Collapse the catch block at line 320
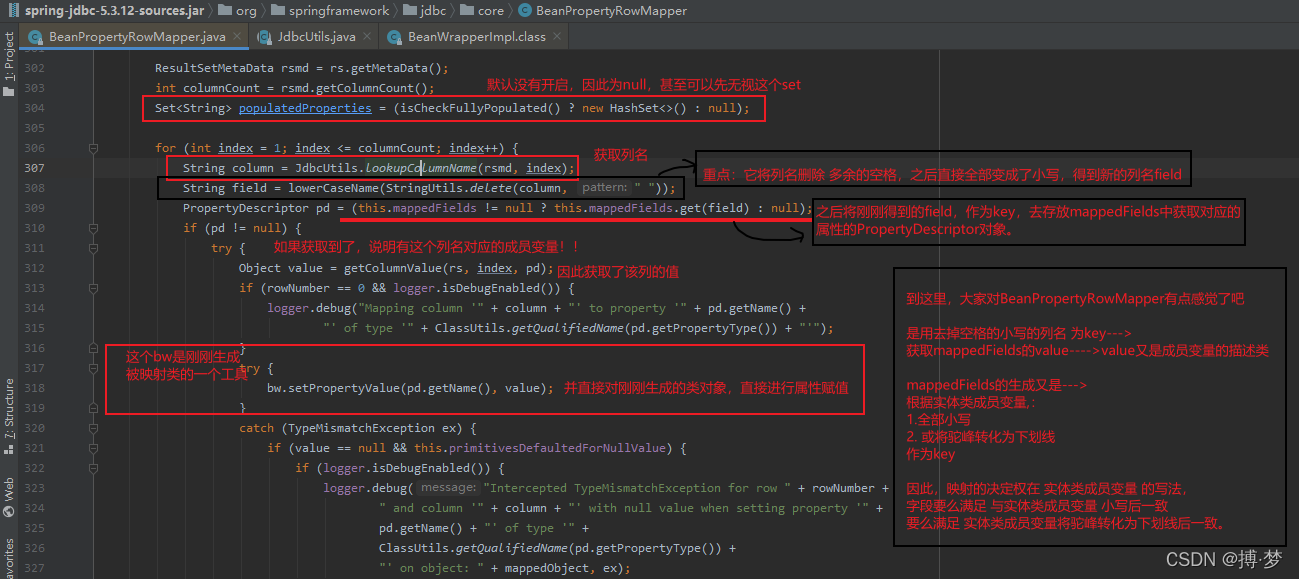 pyautogui.click(x=94, y=428)
